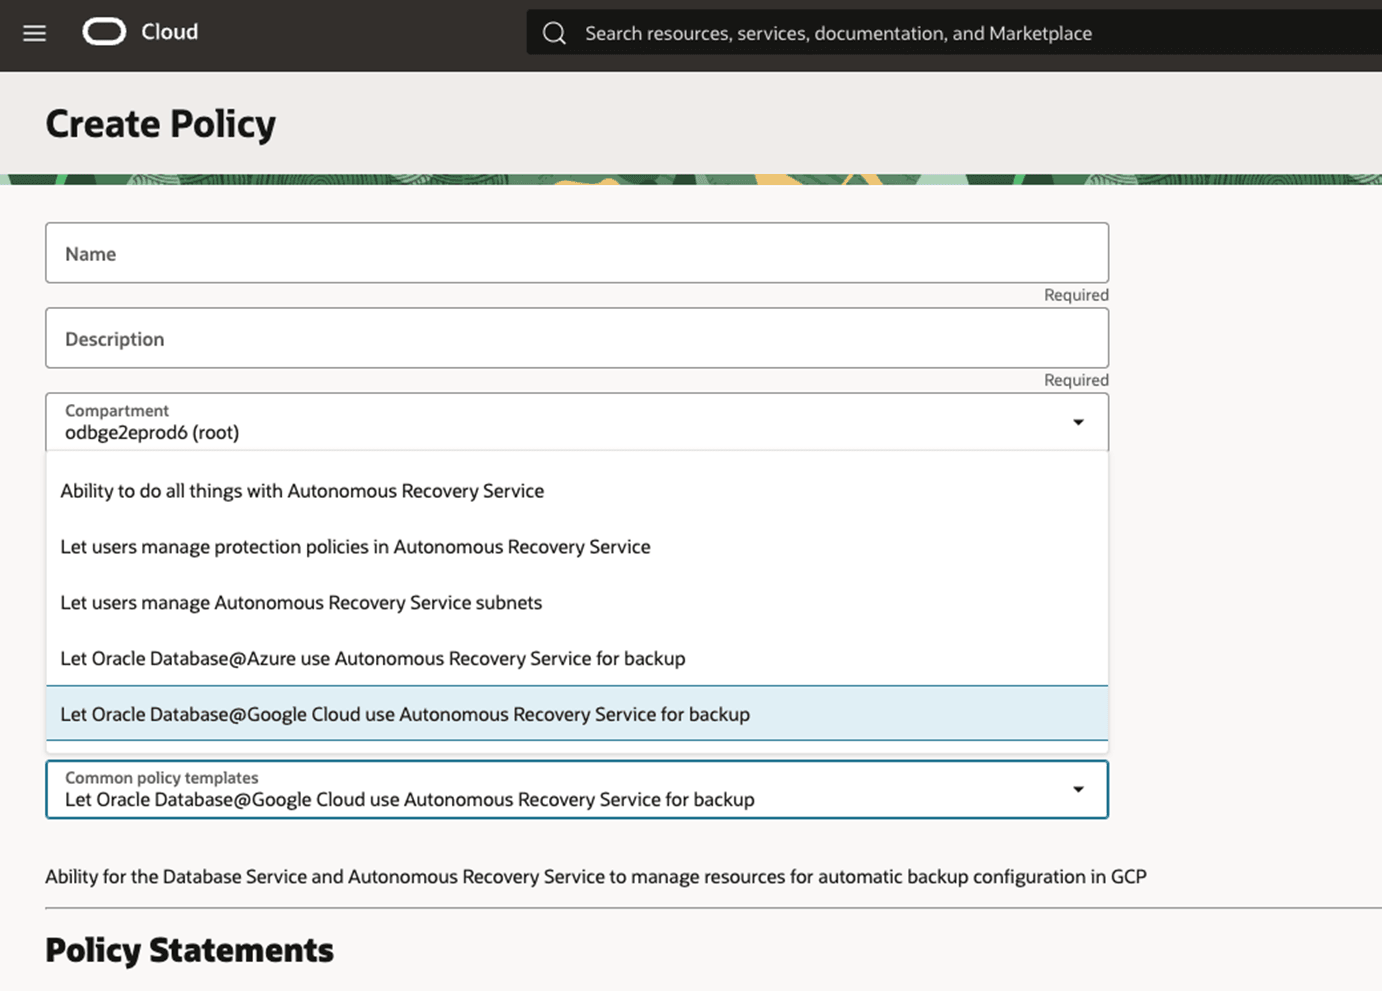The image size is (1382, 991).
Task: Click the GCP backup configuration description text
Action: click(595, 876)
